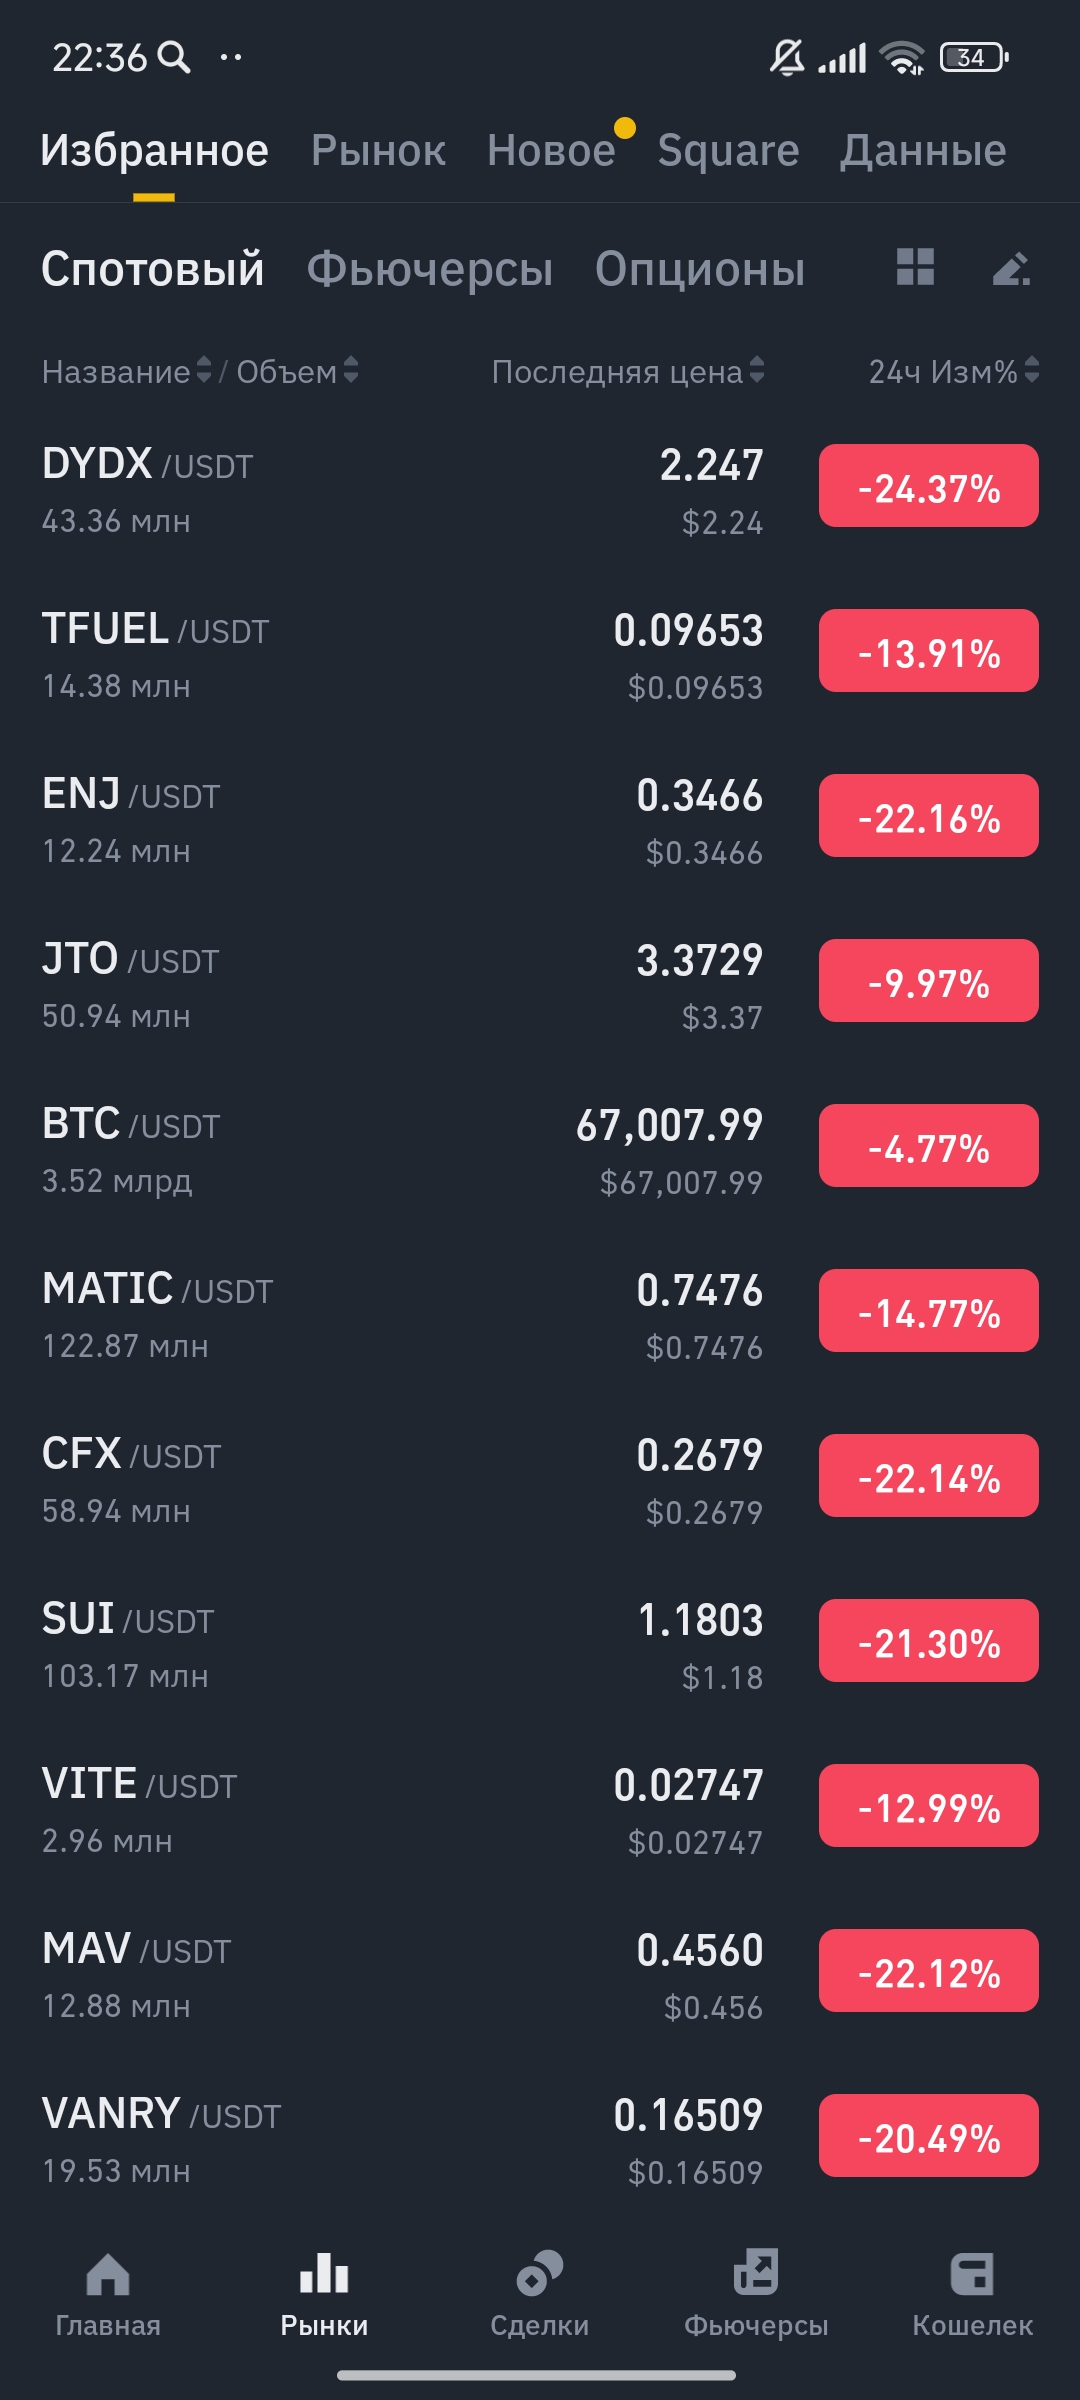Screen dimensions: 1080x2400
Task: Open the SUI/USDT pair row
Action: 400,1641
